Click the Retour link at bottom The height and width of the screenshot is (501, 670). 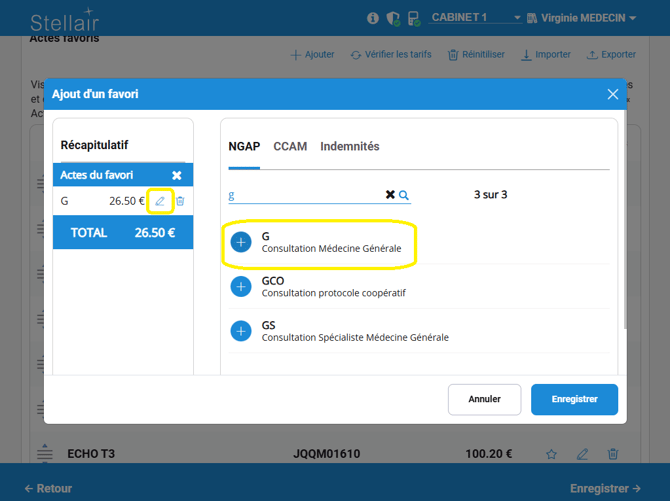(x=48, y=489)
